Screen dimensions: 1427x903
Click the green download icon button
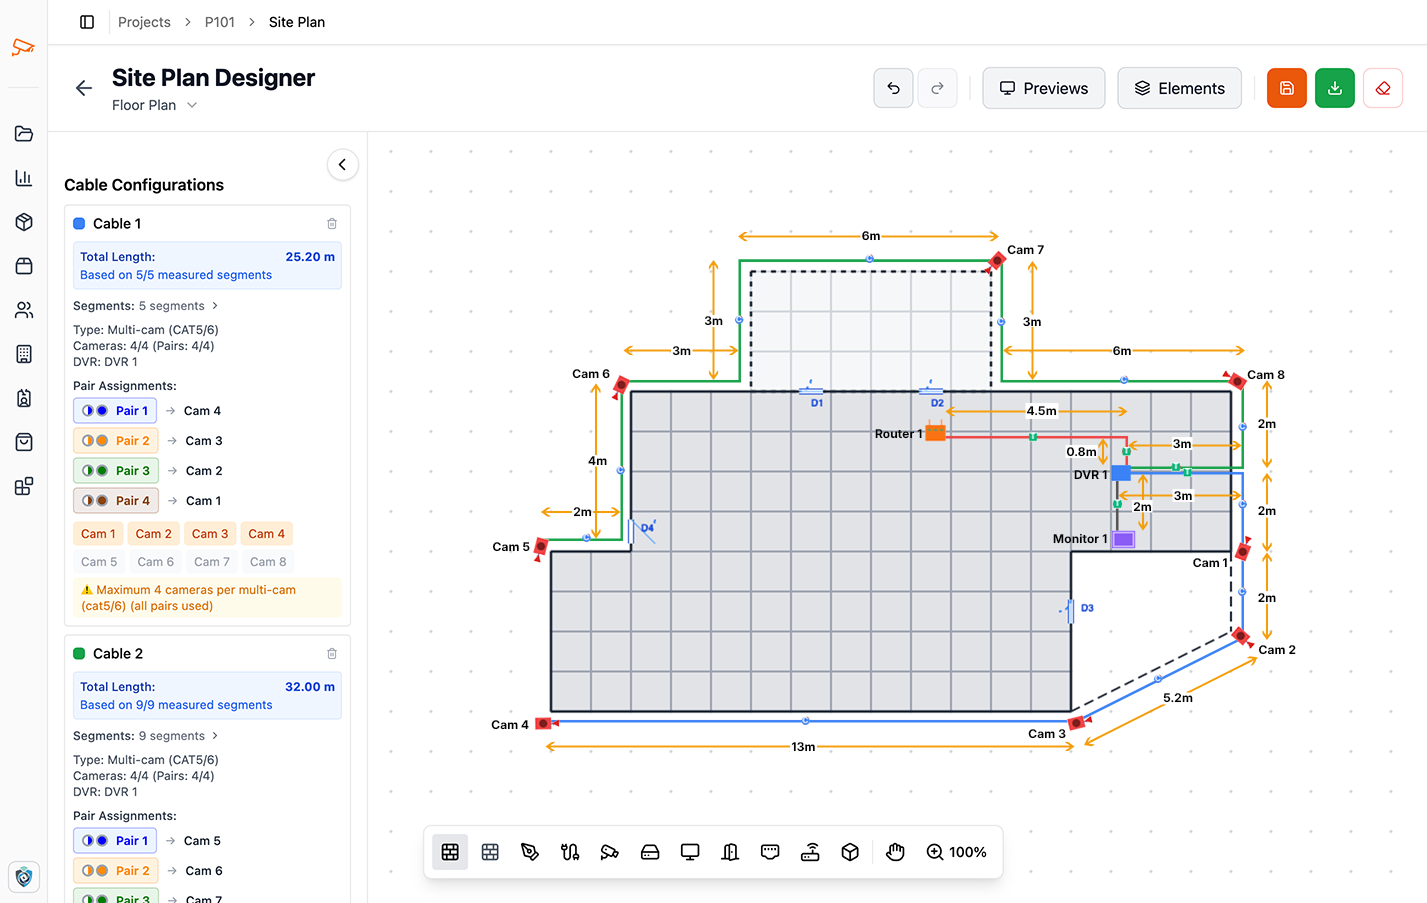[x=1334, y=88]
